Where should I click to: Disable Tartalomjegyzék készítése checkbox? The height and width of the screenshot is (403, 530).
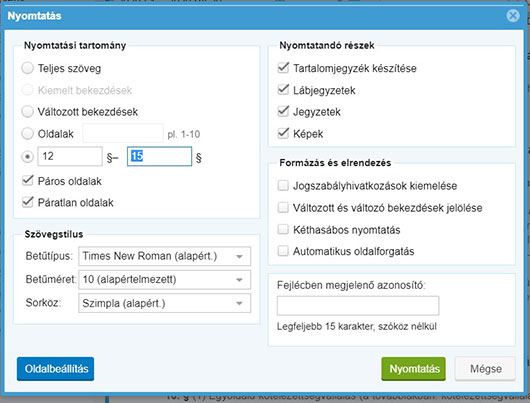tap(283, 68)
